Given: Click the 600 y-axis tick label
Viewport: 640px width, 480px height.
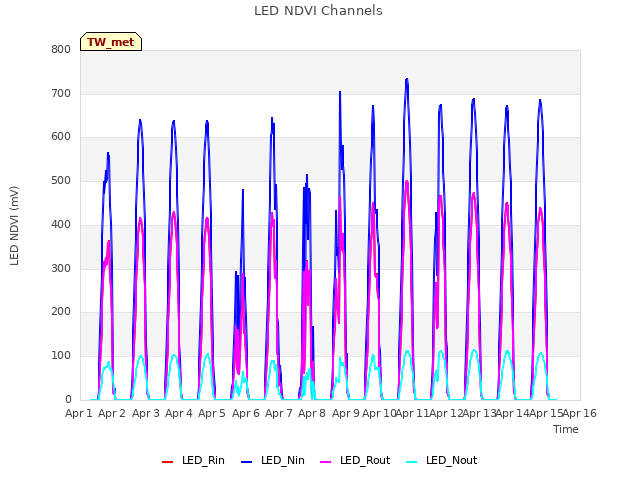Looking at the screenshot, I should [x=61, y=137].
